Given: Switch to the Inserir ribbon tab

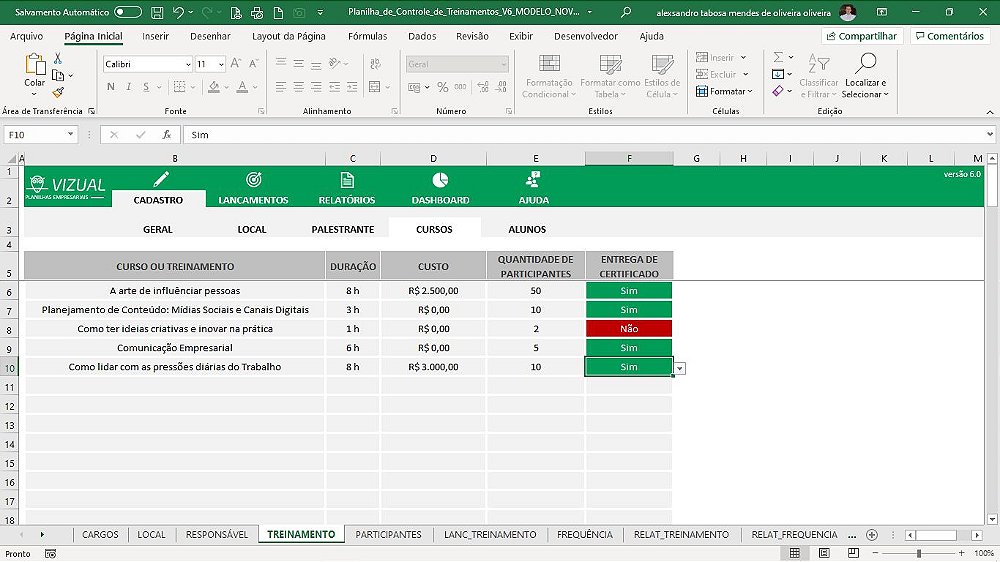Looking at the screenshot, I should tap(156, 36).
